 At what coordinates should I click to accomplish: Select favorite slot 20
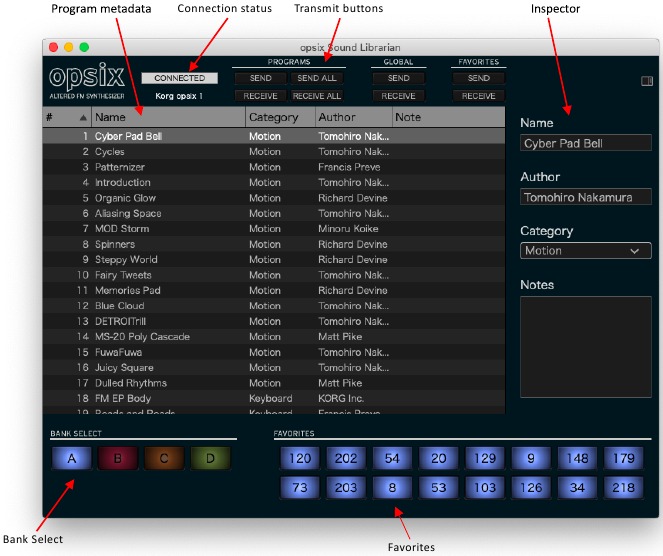(x=438, y=458)
